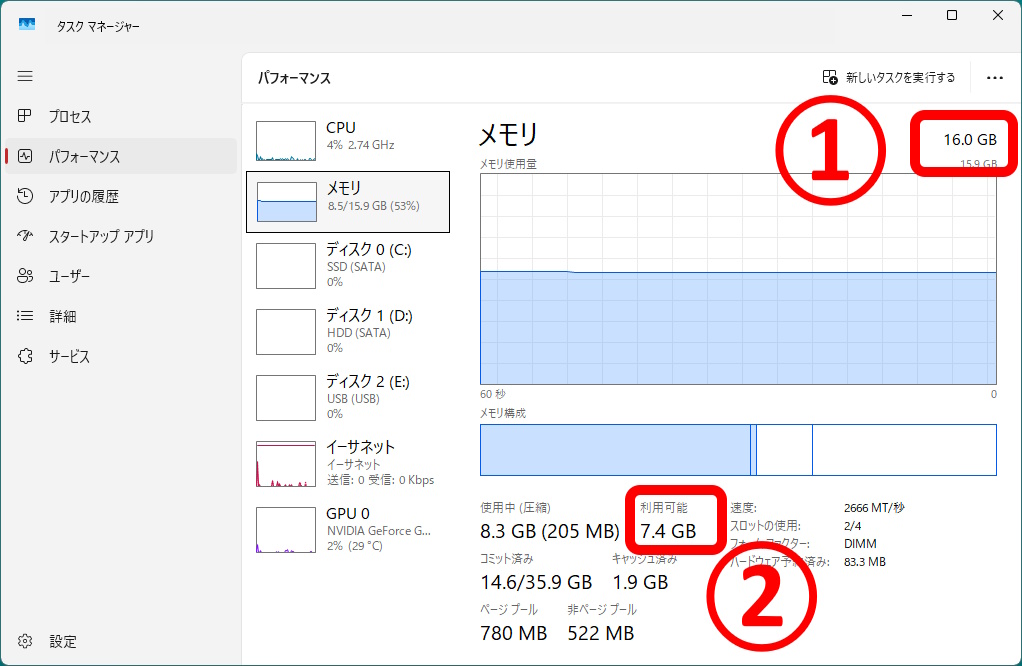
Task: Click the 2666 MT/秒 speed value
Action: point(874,508)
